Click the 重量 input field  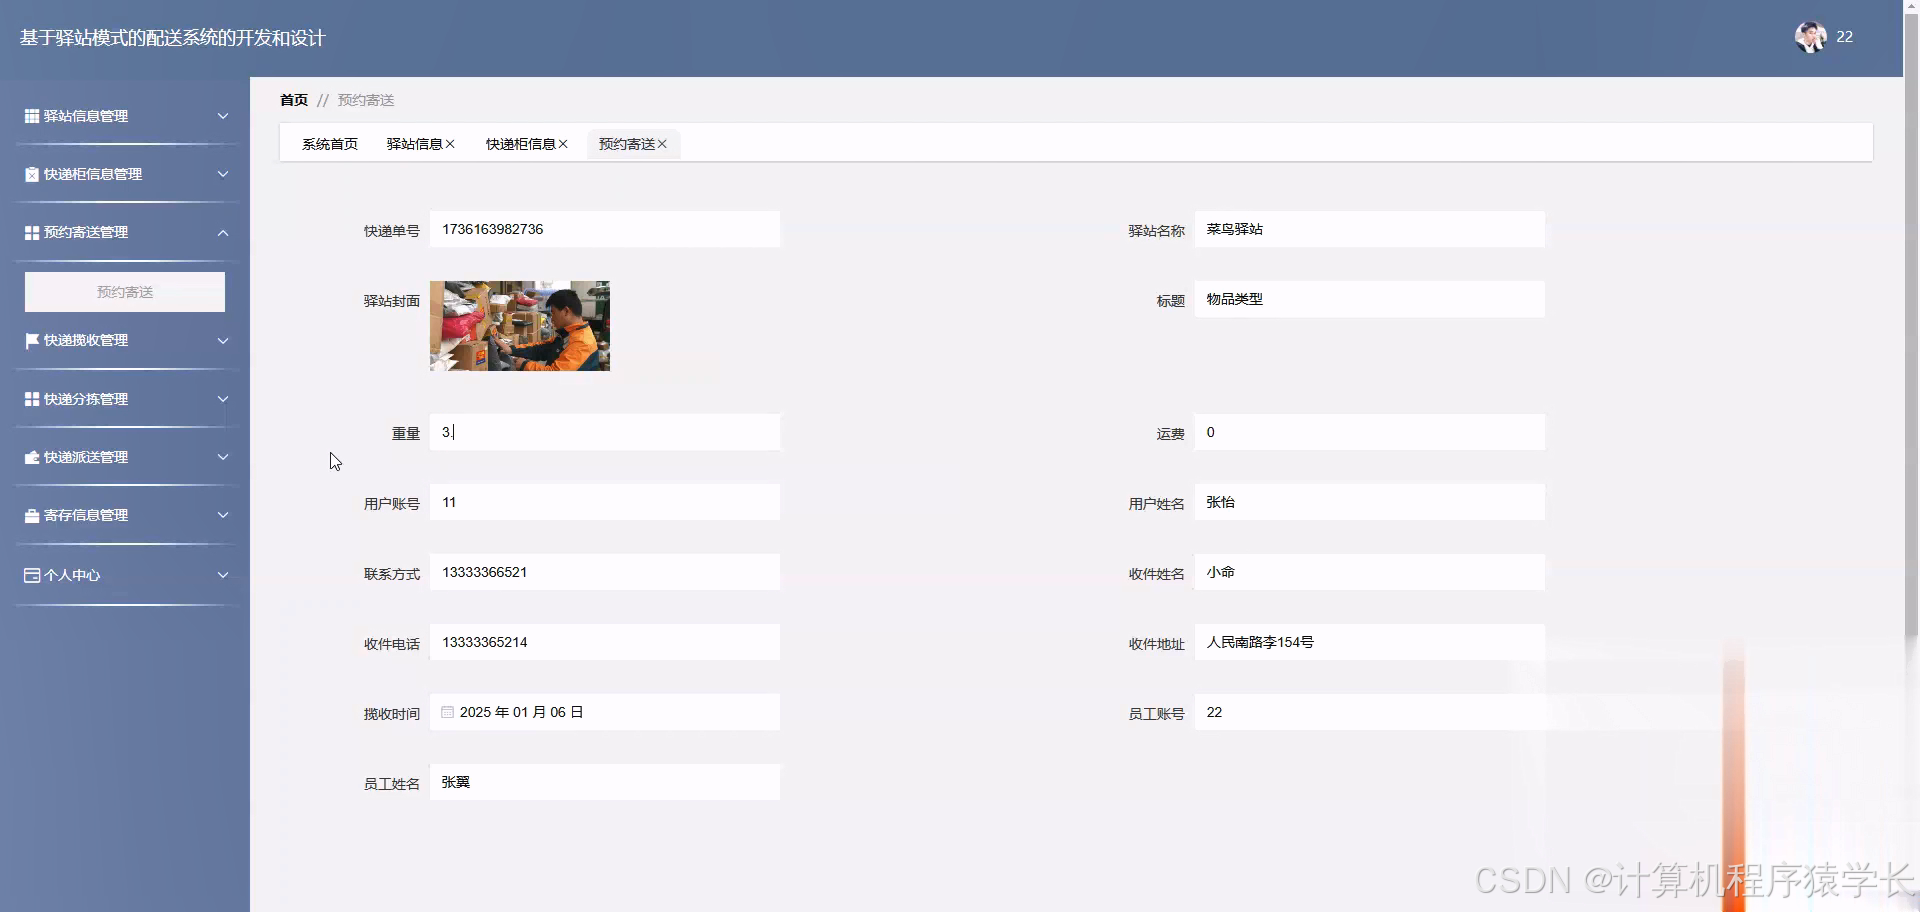[605, 432]
